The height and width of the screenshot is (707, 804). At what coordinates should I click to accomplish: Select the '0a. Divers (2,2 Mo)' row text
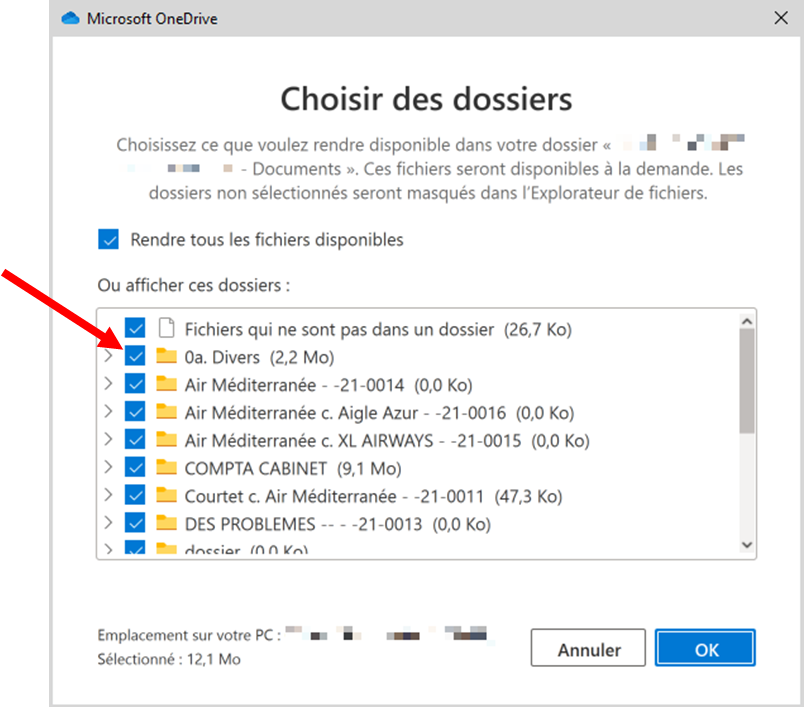coord(259,357)
